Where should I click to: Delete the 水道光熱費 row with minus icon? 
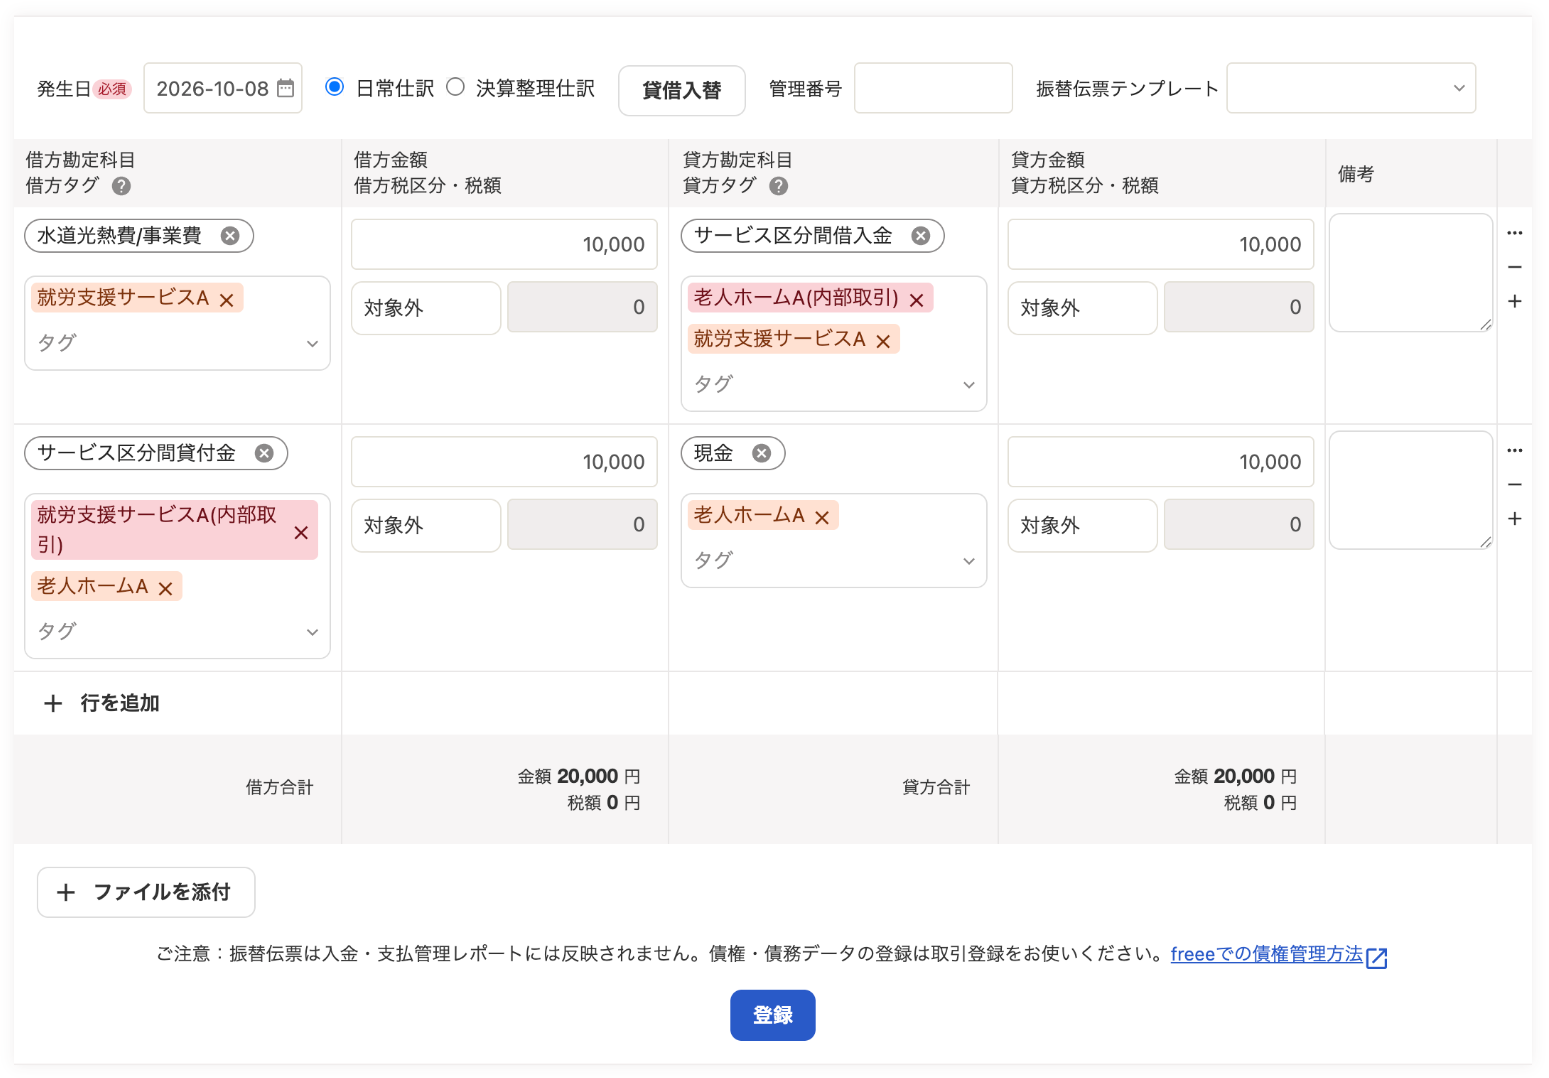coord(1515,267)
